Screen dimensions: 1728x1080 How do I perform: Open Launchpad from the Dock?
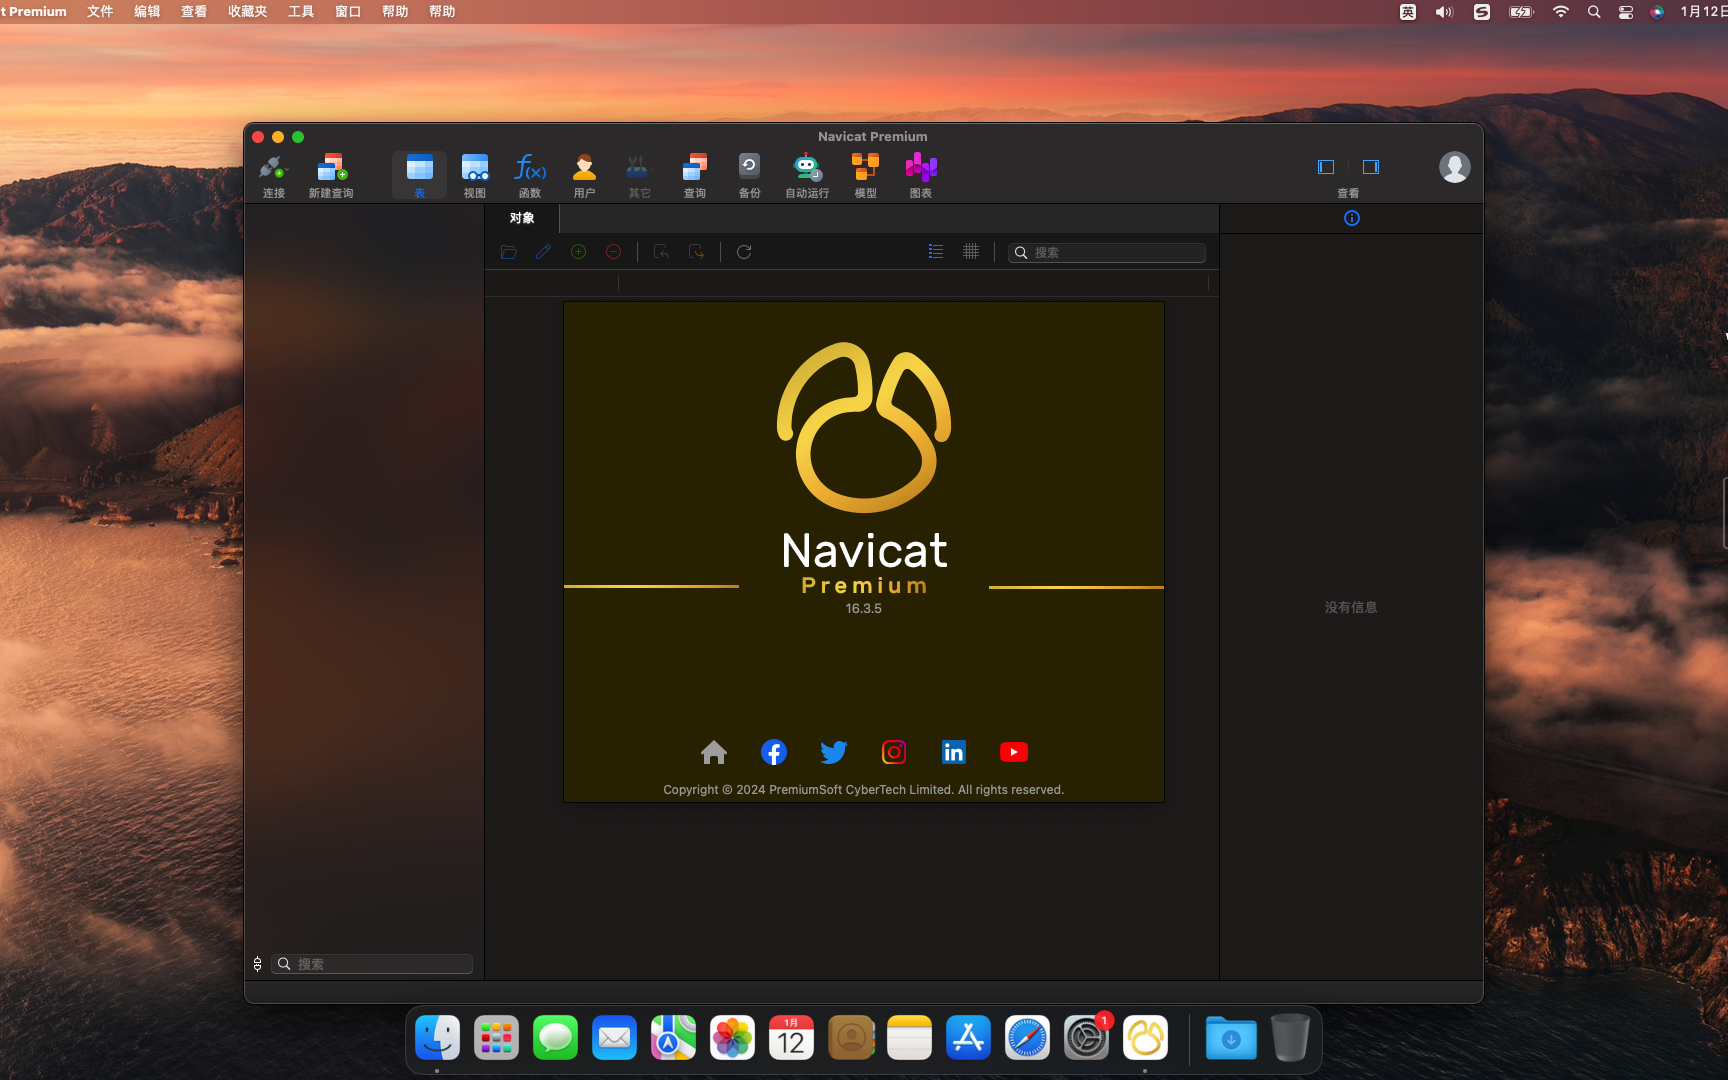coord(496,1038)
